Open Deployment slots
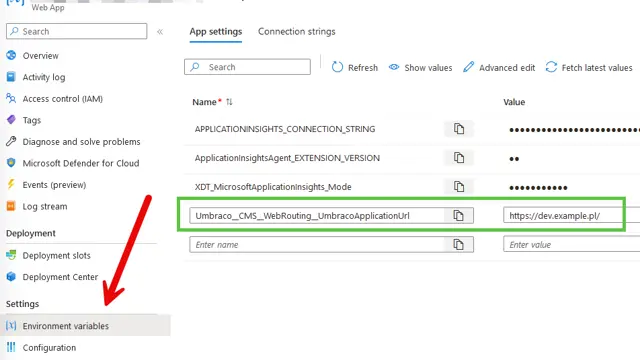640x360 pixels. click(x=56, y=256)
